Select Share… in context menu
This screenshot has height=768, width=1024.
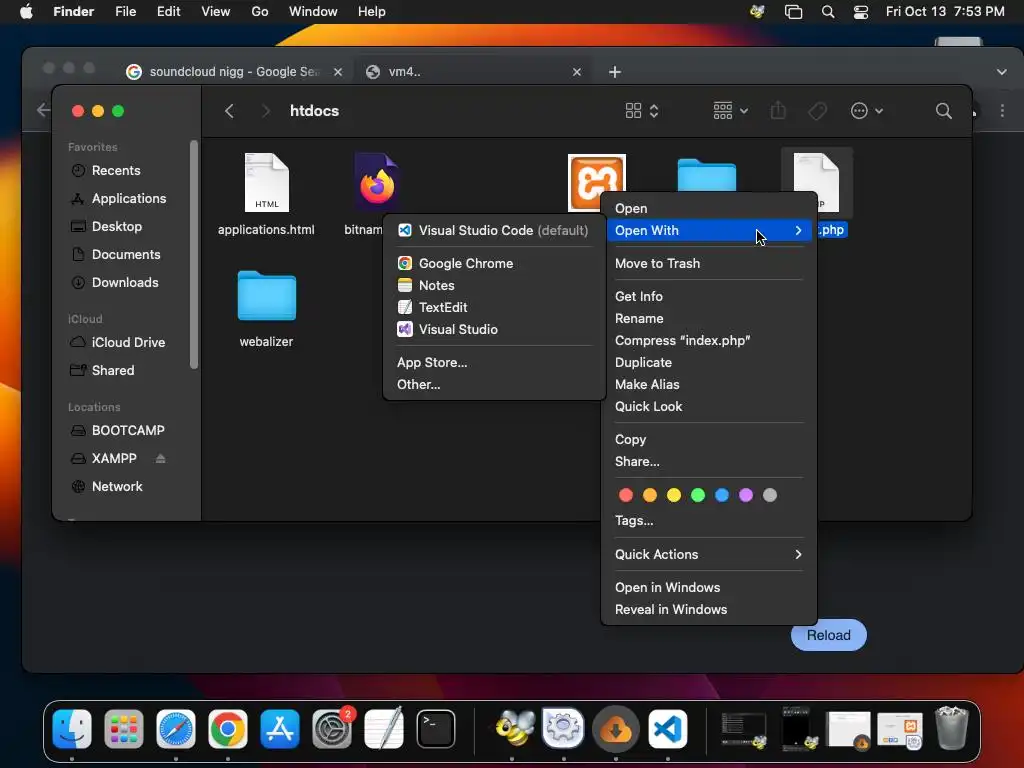pos(709,462)
